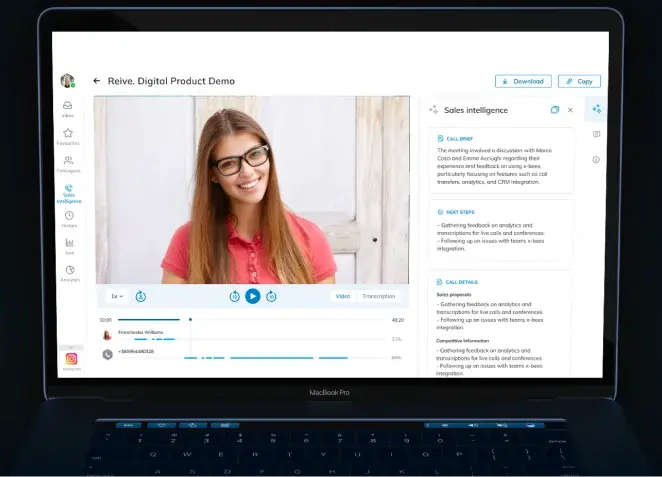Open the Live section in sidebar
Image resolution: width=662 pixels, height=477 pixels.
[x=69, y=245]
